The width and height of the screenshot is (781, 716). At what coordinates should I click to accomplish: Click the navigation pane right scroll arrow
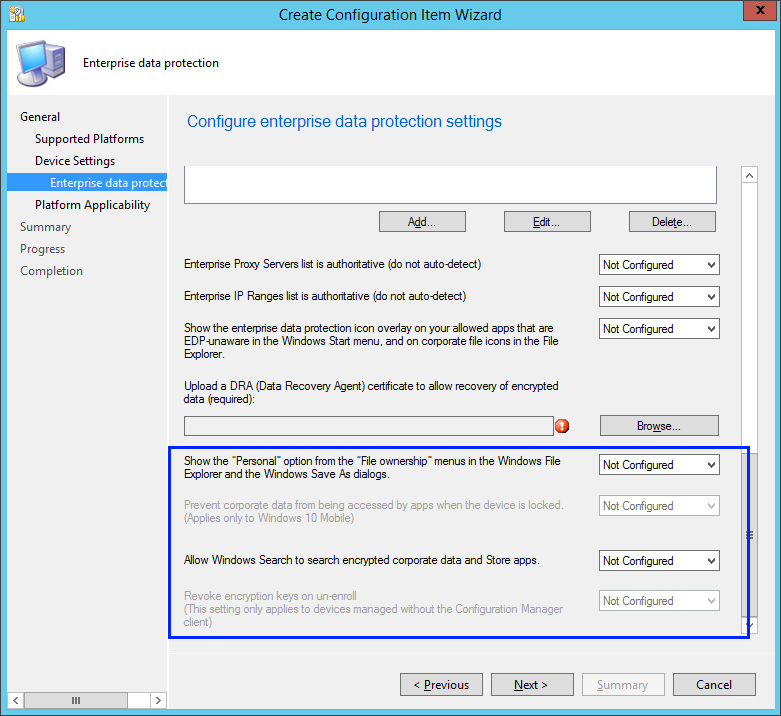click(x=158, y=700)
